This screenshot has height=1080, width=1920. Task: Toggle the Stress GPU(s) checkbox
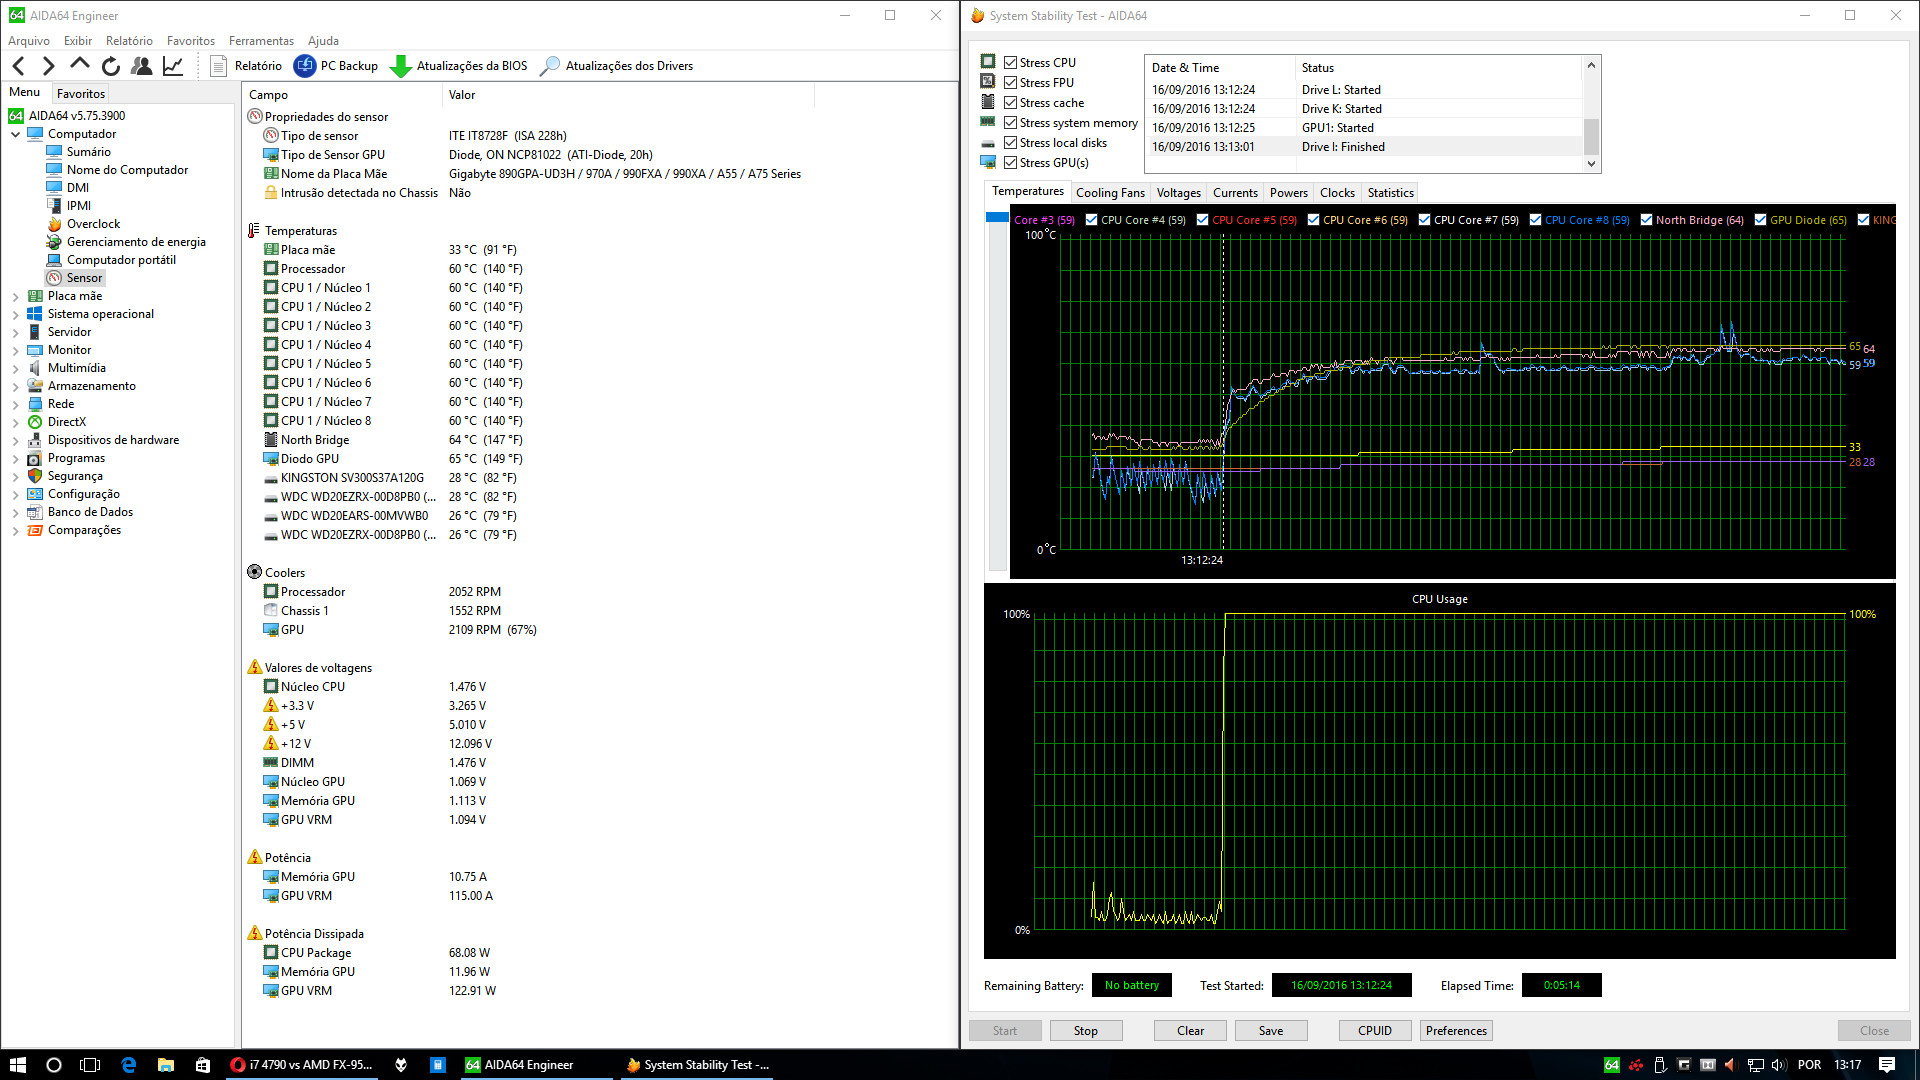coord(1011,162)
